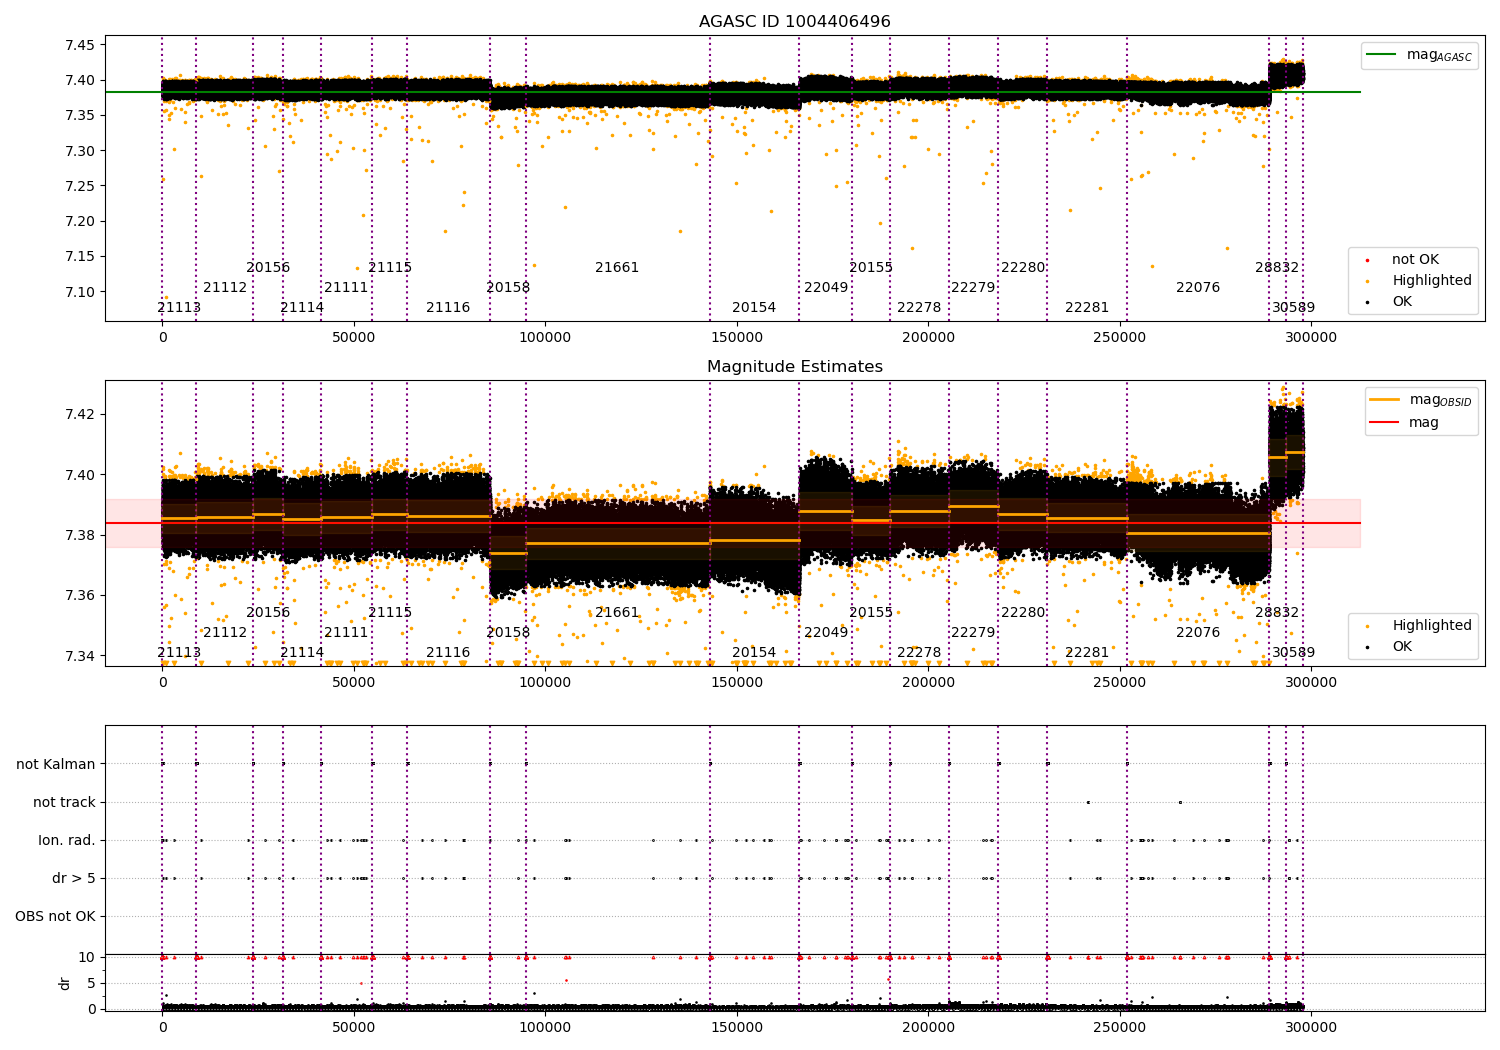Click the red "mag" legend entry in the middle plot

(x=1405, y=422)
